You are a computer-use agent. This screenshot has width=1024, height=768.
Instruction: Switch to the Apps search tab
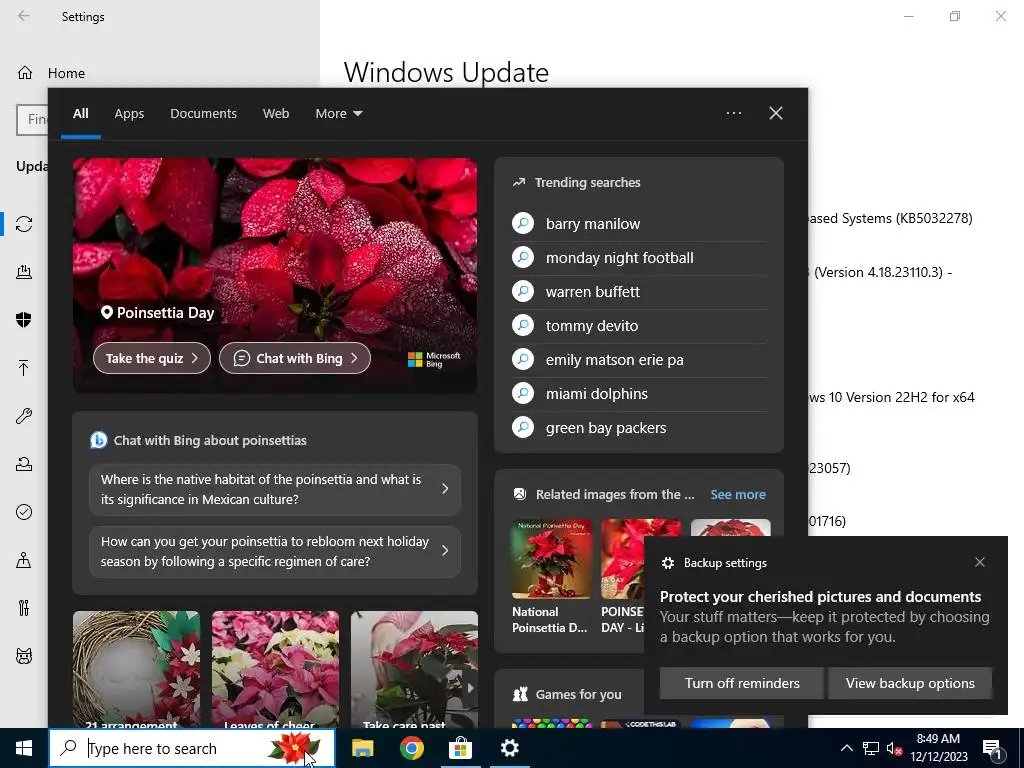pyautogui.click(x=129, y=114)
